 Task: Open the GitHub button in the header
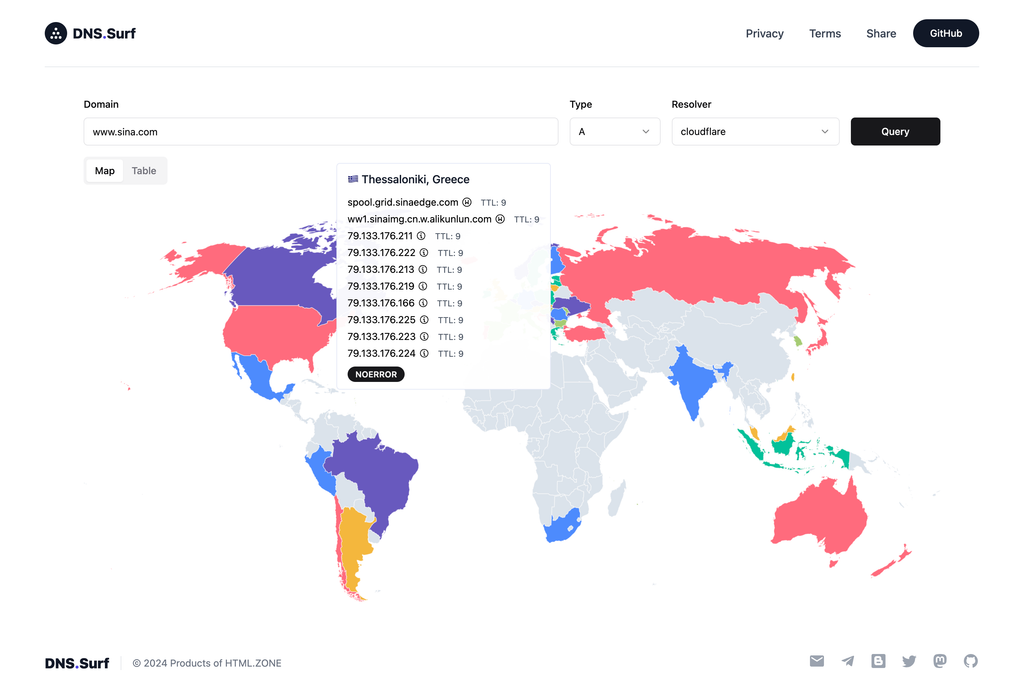pos(945,33)
